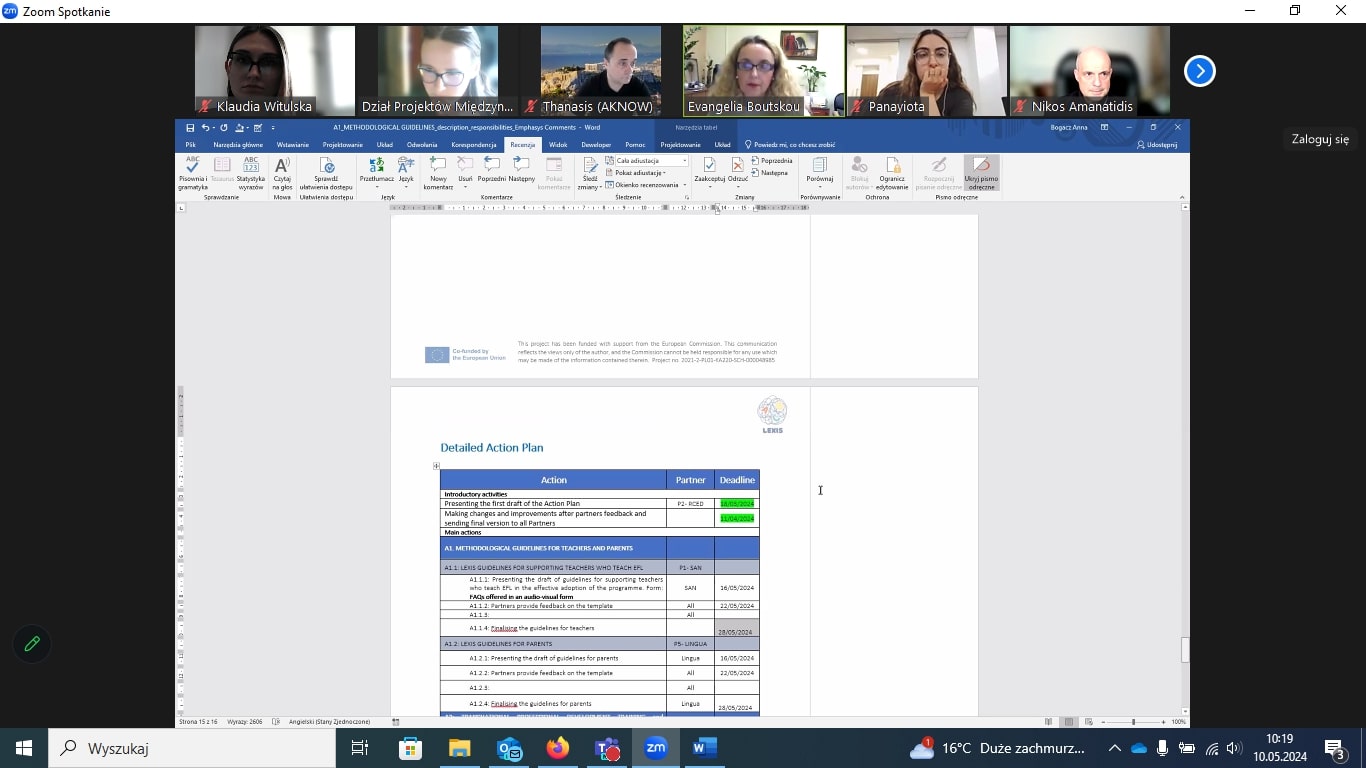Screen dimensions: 1366x768
Task: Click Wyrazy: 2606 word count status
Action: tap(245, 722)
